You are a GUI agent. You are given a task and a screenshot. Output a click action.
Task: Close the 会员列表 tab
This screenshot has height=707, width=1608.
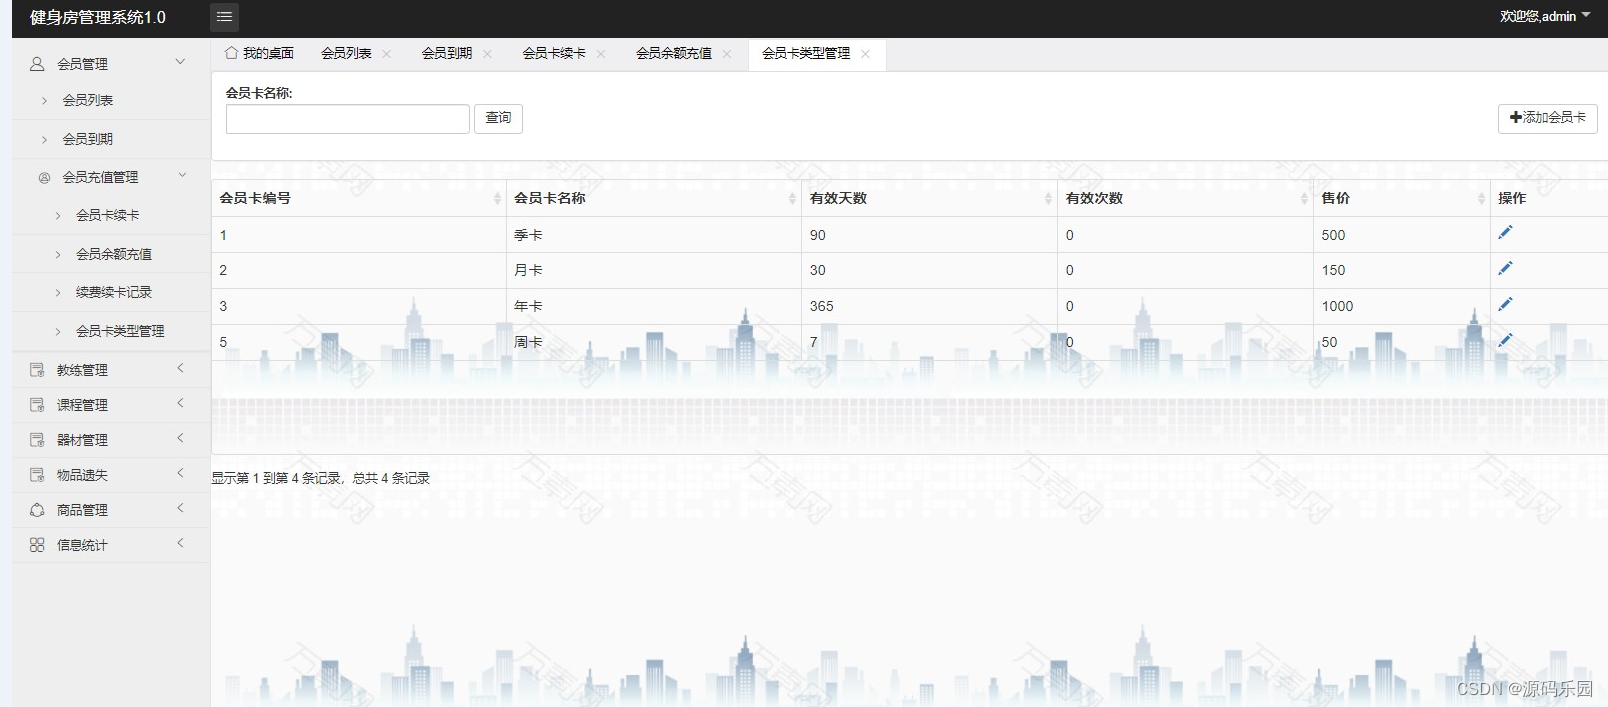(x=387, y=54)
